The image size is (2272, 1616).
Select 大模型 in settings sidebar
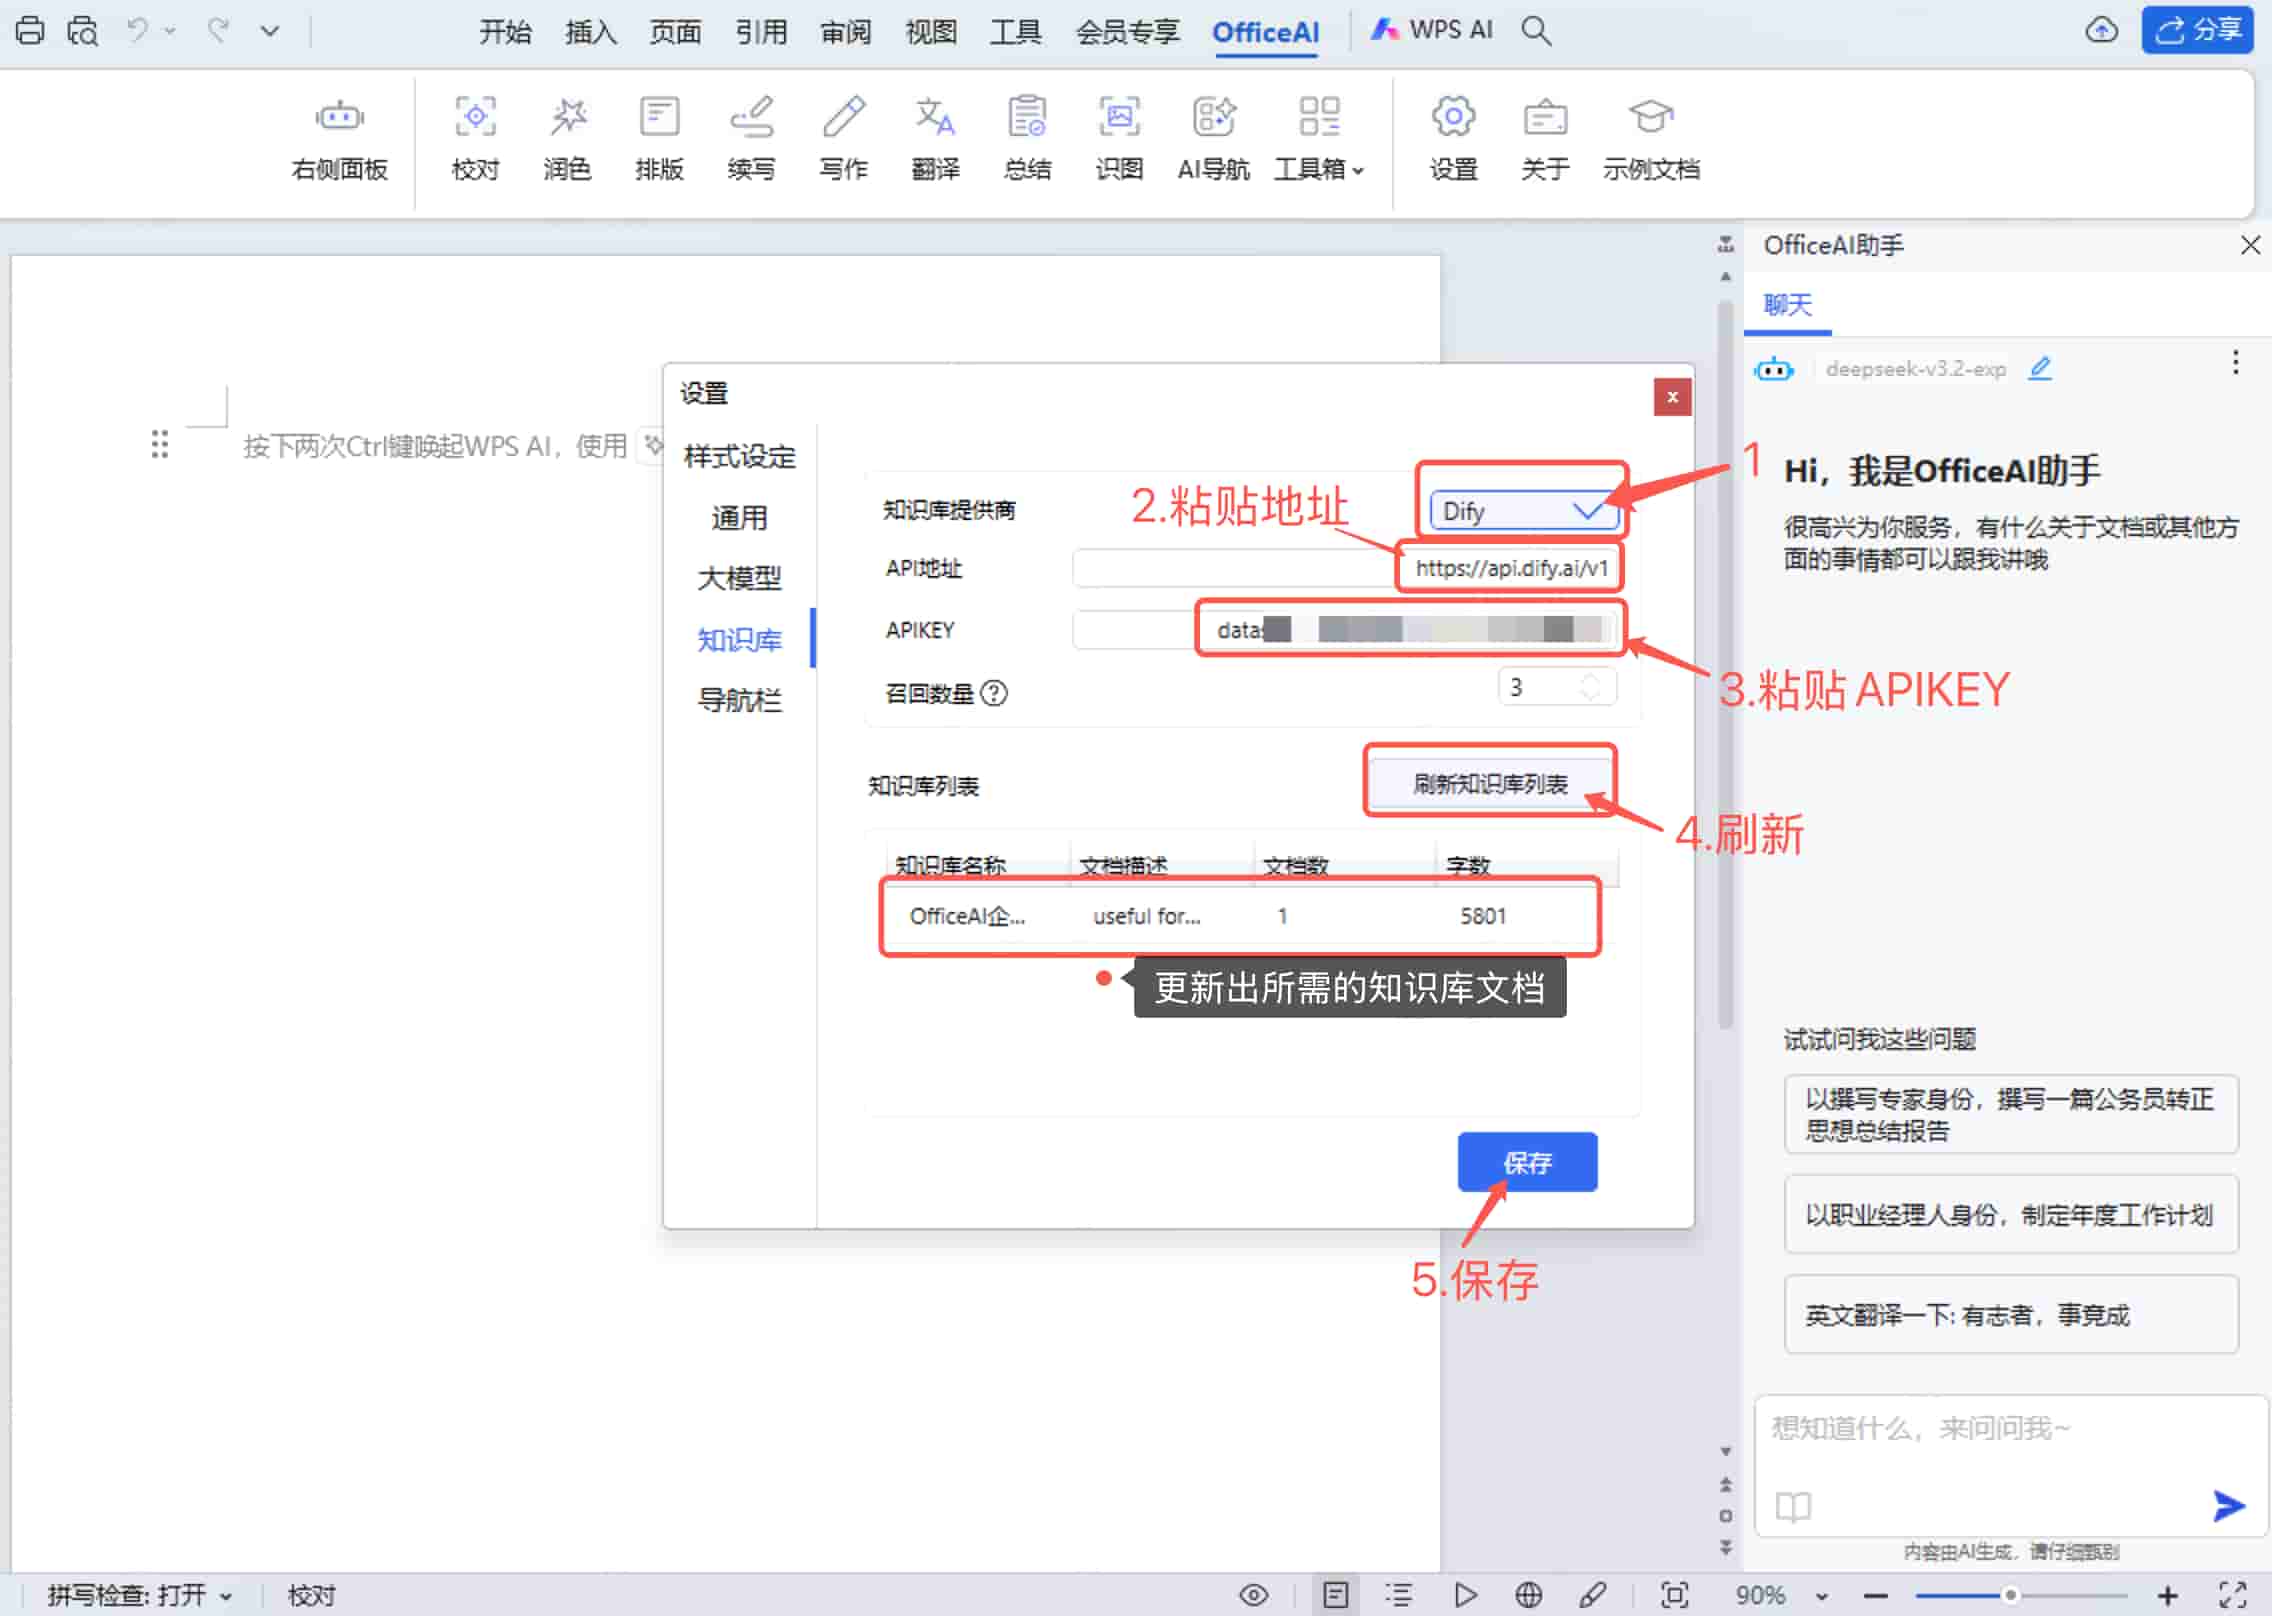pos(739,578)
